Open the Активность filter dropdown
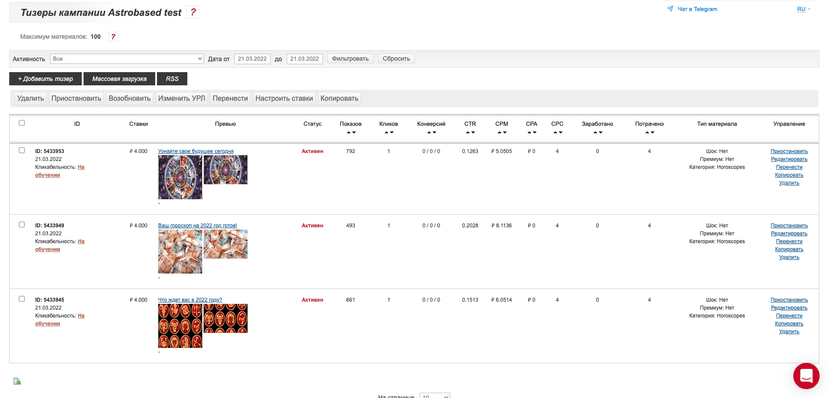 pyautogui.click(x=127, y=59)
